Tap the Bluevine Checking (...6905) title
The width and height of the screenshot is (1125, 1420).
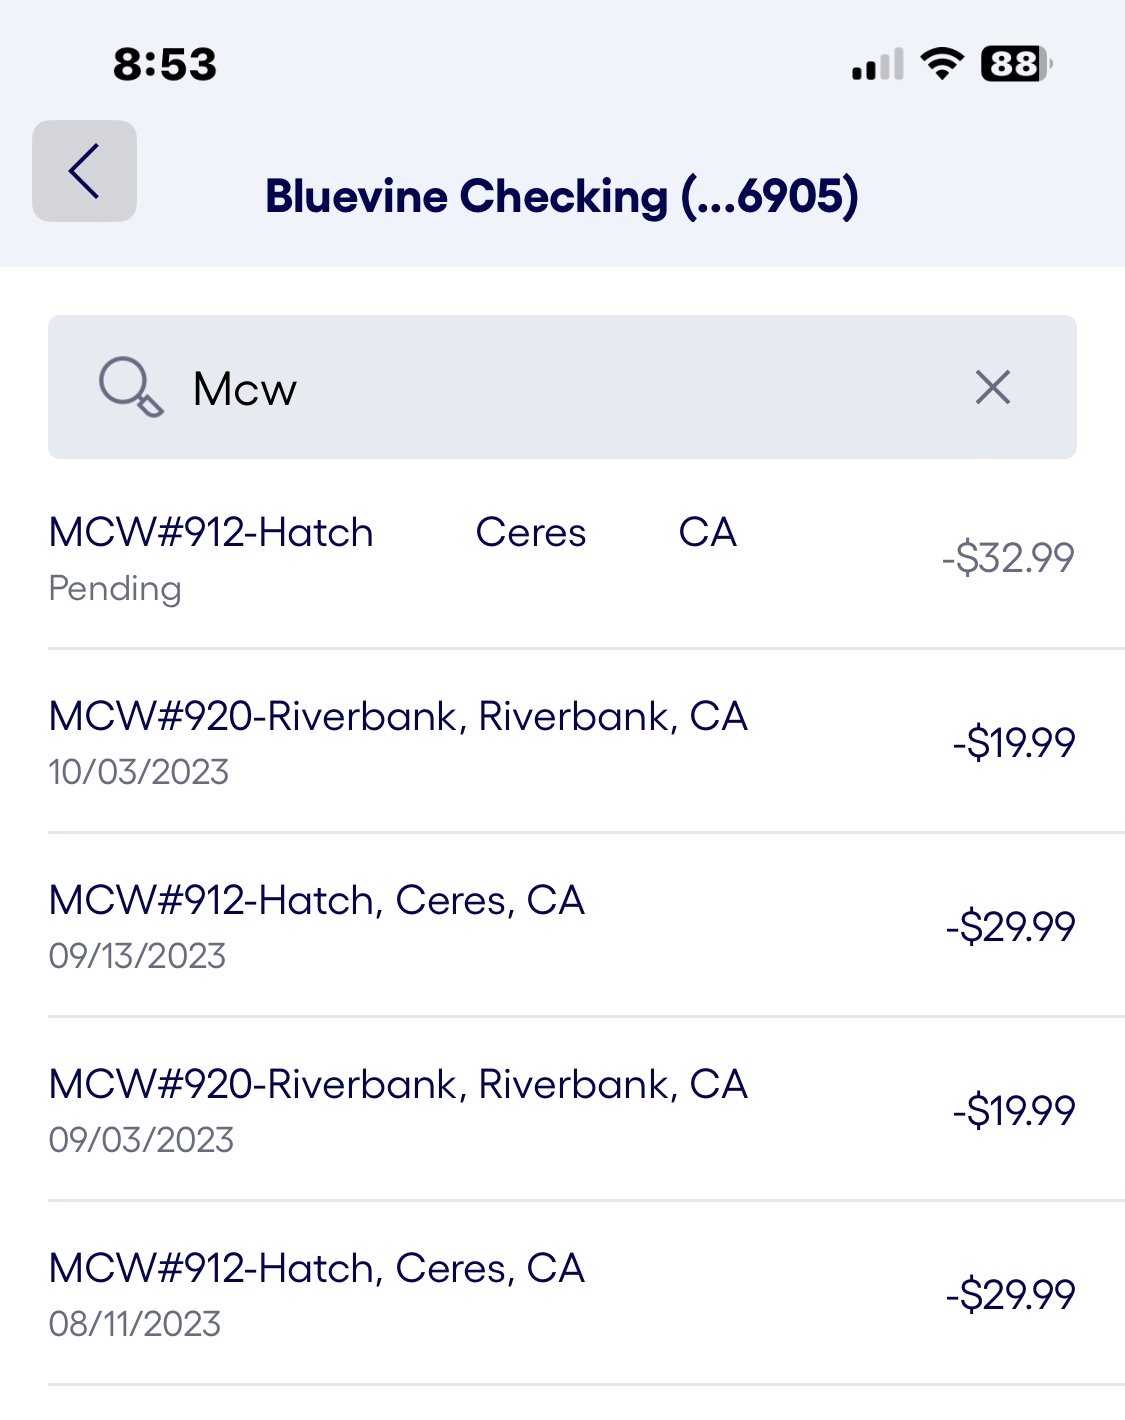coord(562,196)
